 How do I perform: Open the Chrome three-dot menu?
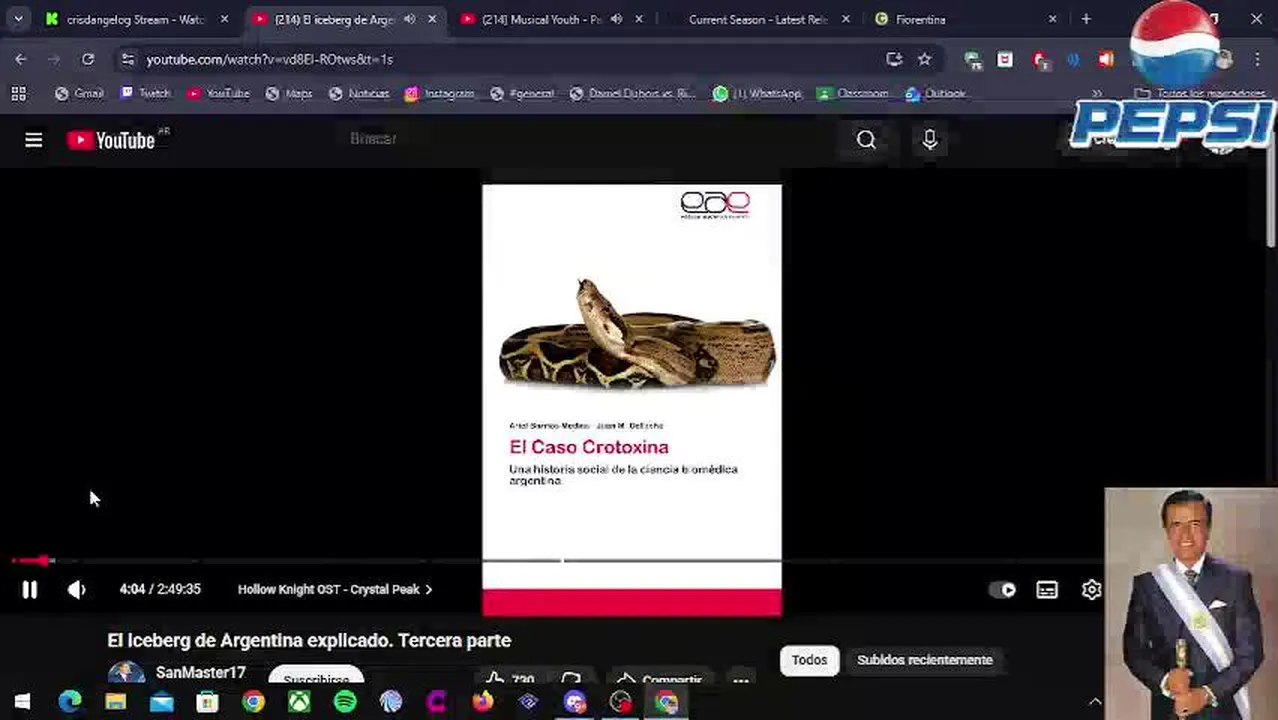[1257, 60]
